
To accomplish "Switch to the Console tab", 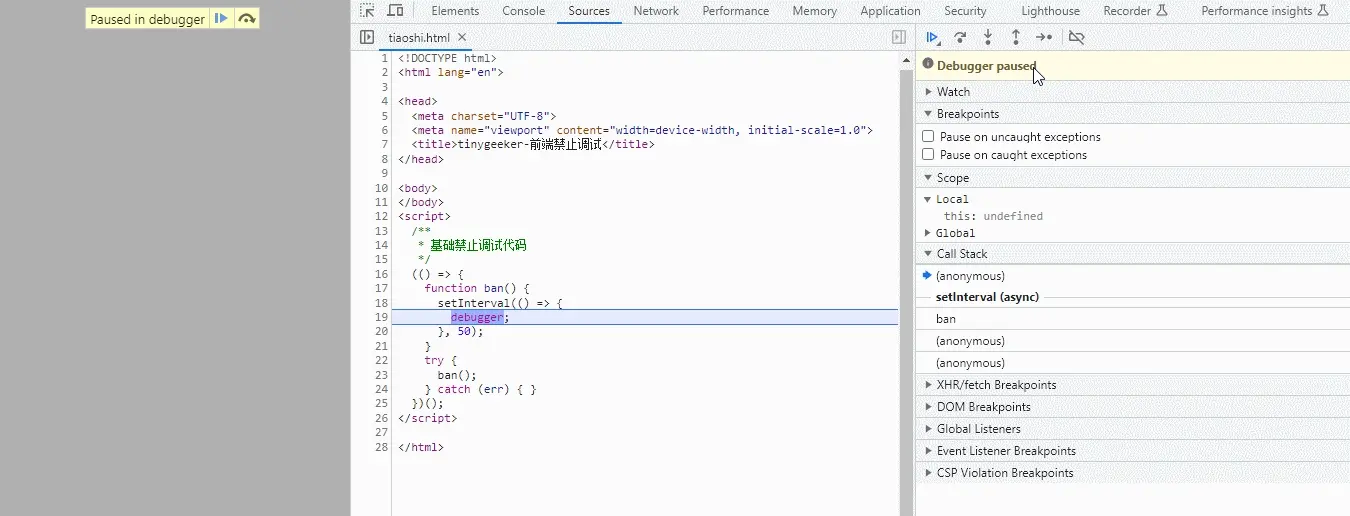I will [x=524, y=11].
